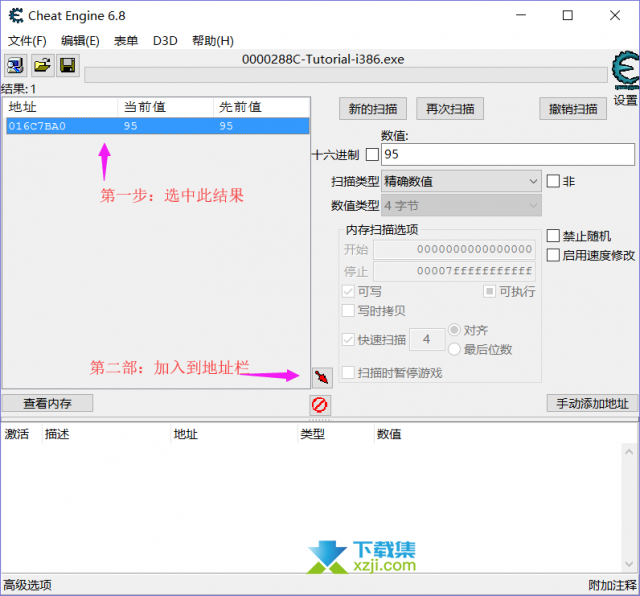The width and height of the screenshot is (640, 596).
Task: Open D3D menu
Action: click(x=165, y=41)
